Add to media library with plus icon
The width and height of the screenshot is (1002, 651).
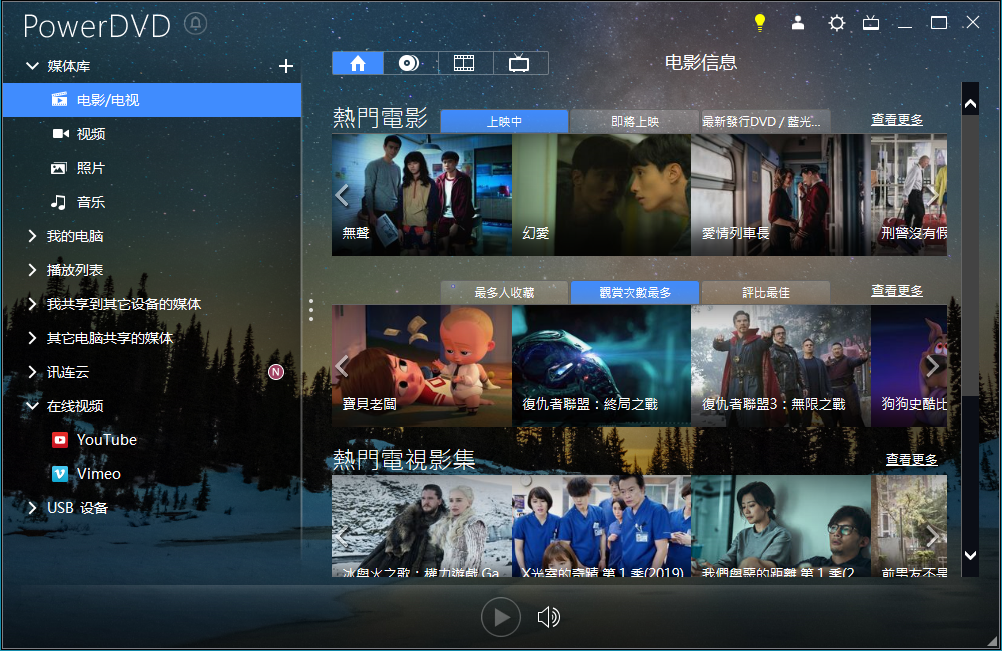[x=286, y=66]
